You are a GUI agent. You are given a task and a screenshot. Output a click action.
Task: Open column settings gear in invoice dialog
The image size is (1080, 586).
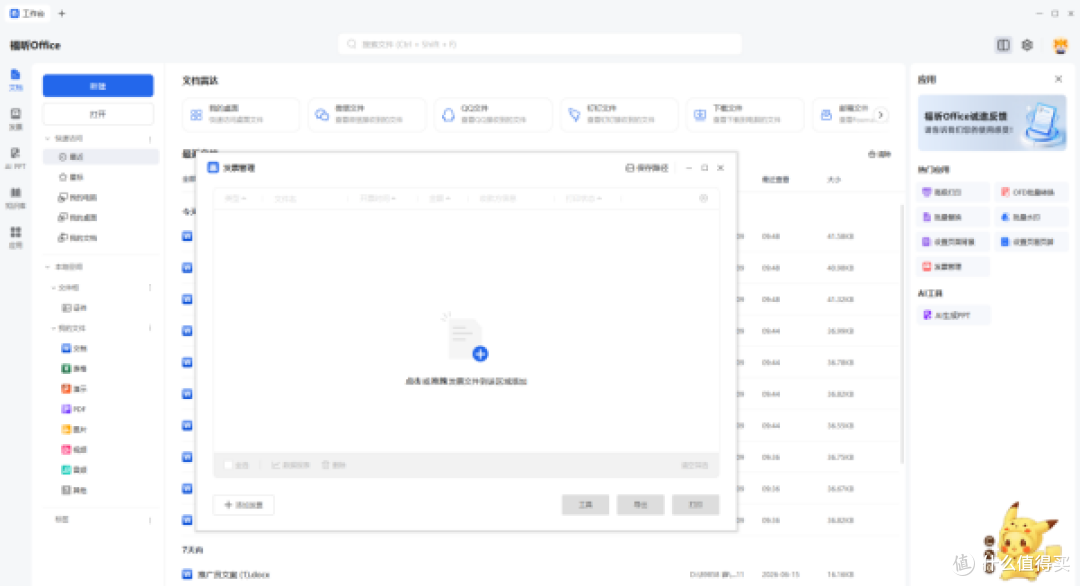coord(703,198)
